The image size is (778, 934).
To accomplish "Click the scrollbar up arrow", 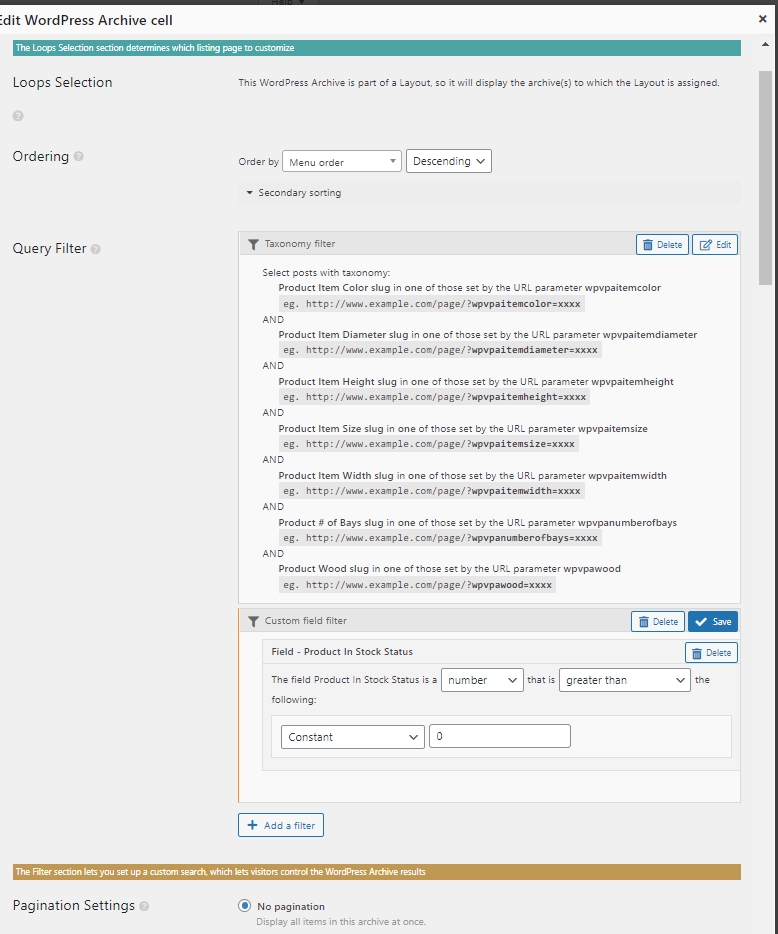I will (x=765, y=45).
